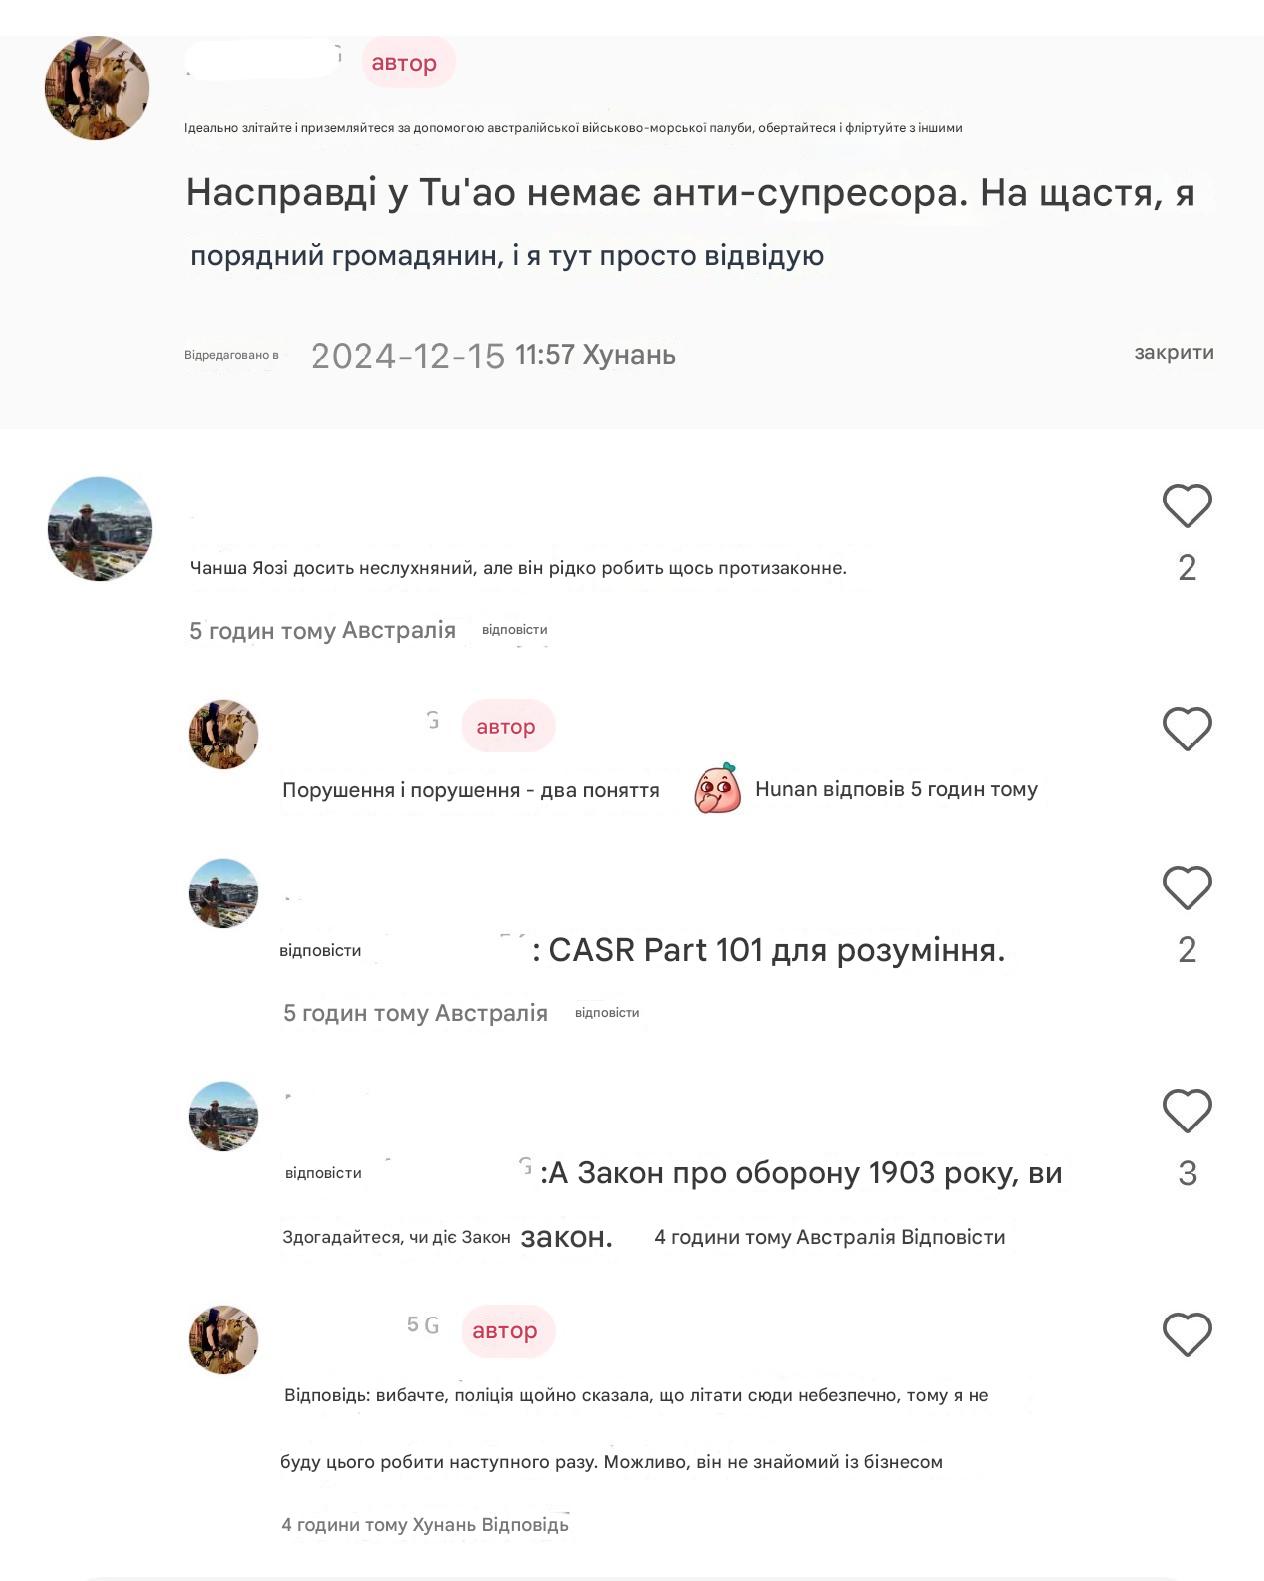The width and height of the screenshot is (1264, 1581).
Task: Open commenter avatar beside CASR Part 101 reply
Action: pos(224,893)
